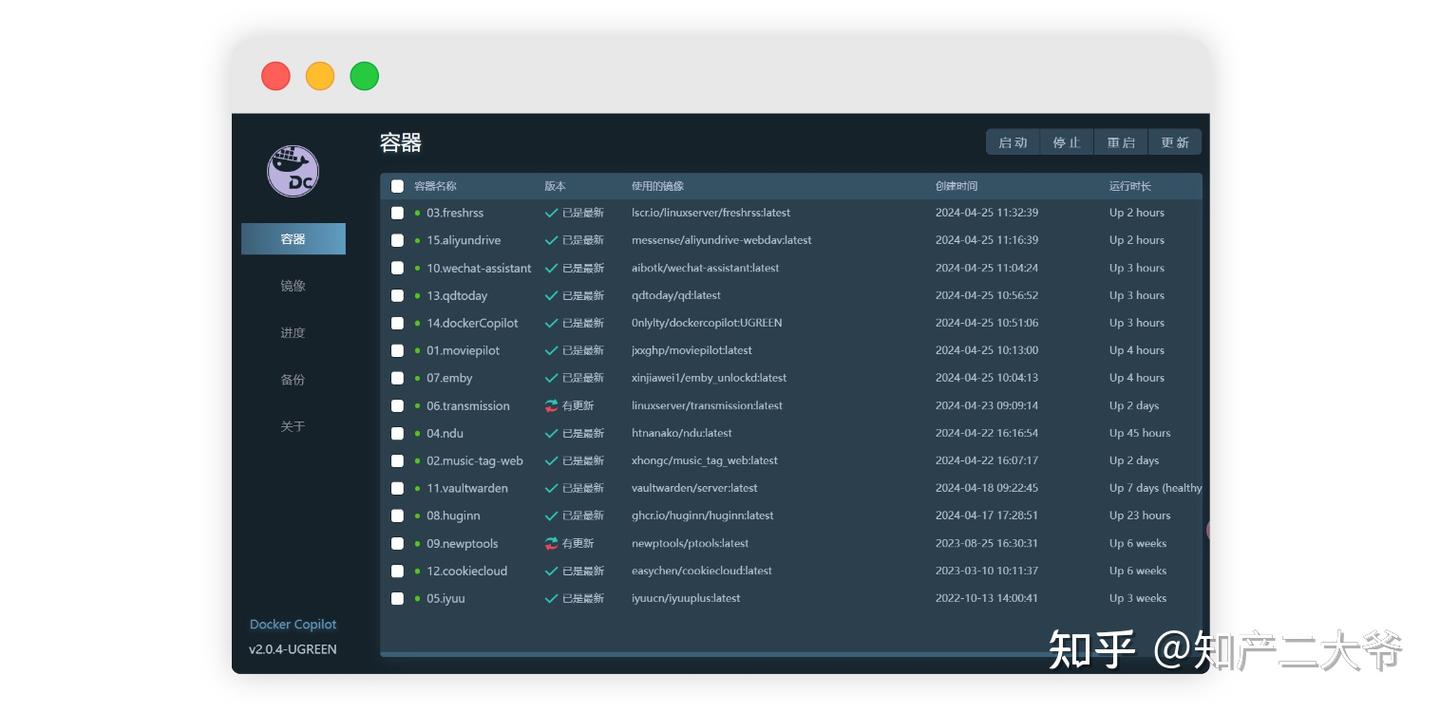This screenshot has width=1440, height=712.
Task: Click the 有更新 update icon for 06.transmission
Action: pyautogui.click(x=550, y=405)
